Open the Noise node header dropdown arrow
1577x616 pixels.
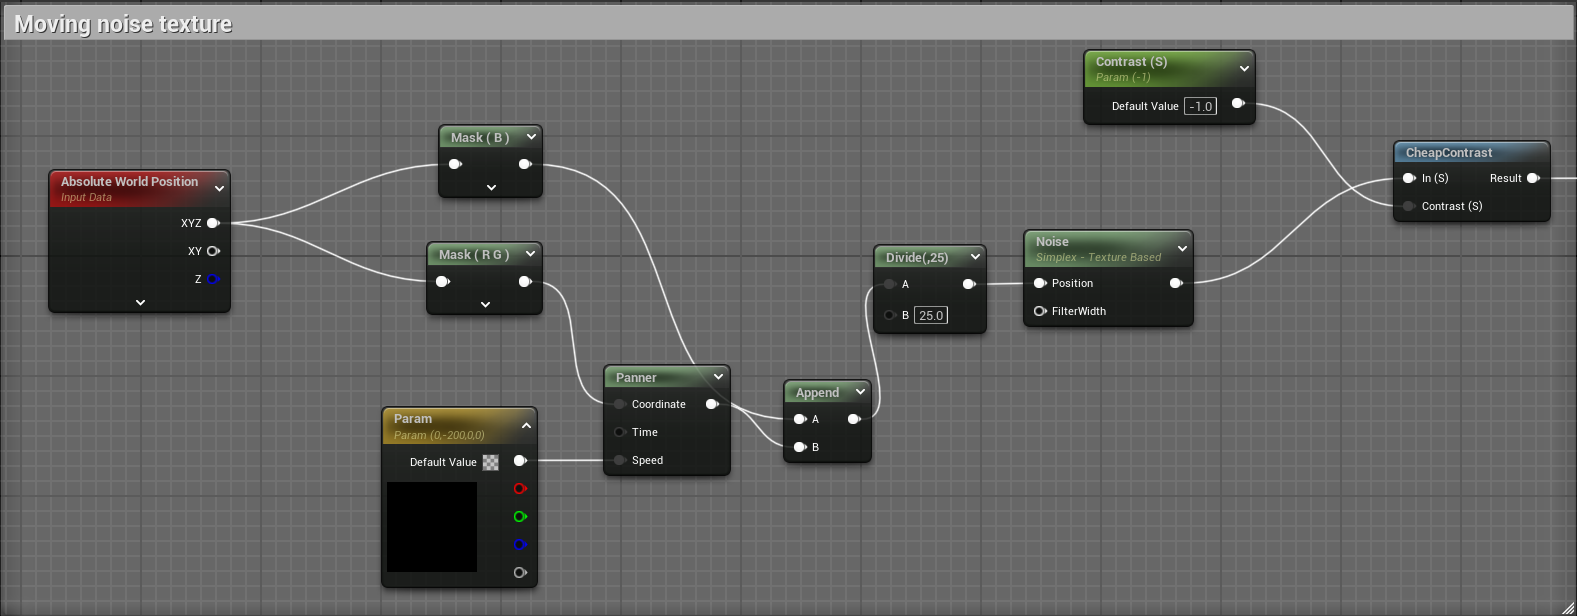point(1182,249)
